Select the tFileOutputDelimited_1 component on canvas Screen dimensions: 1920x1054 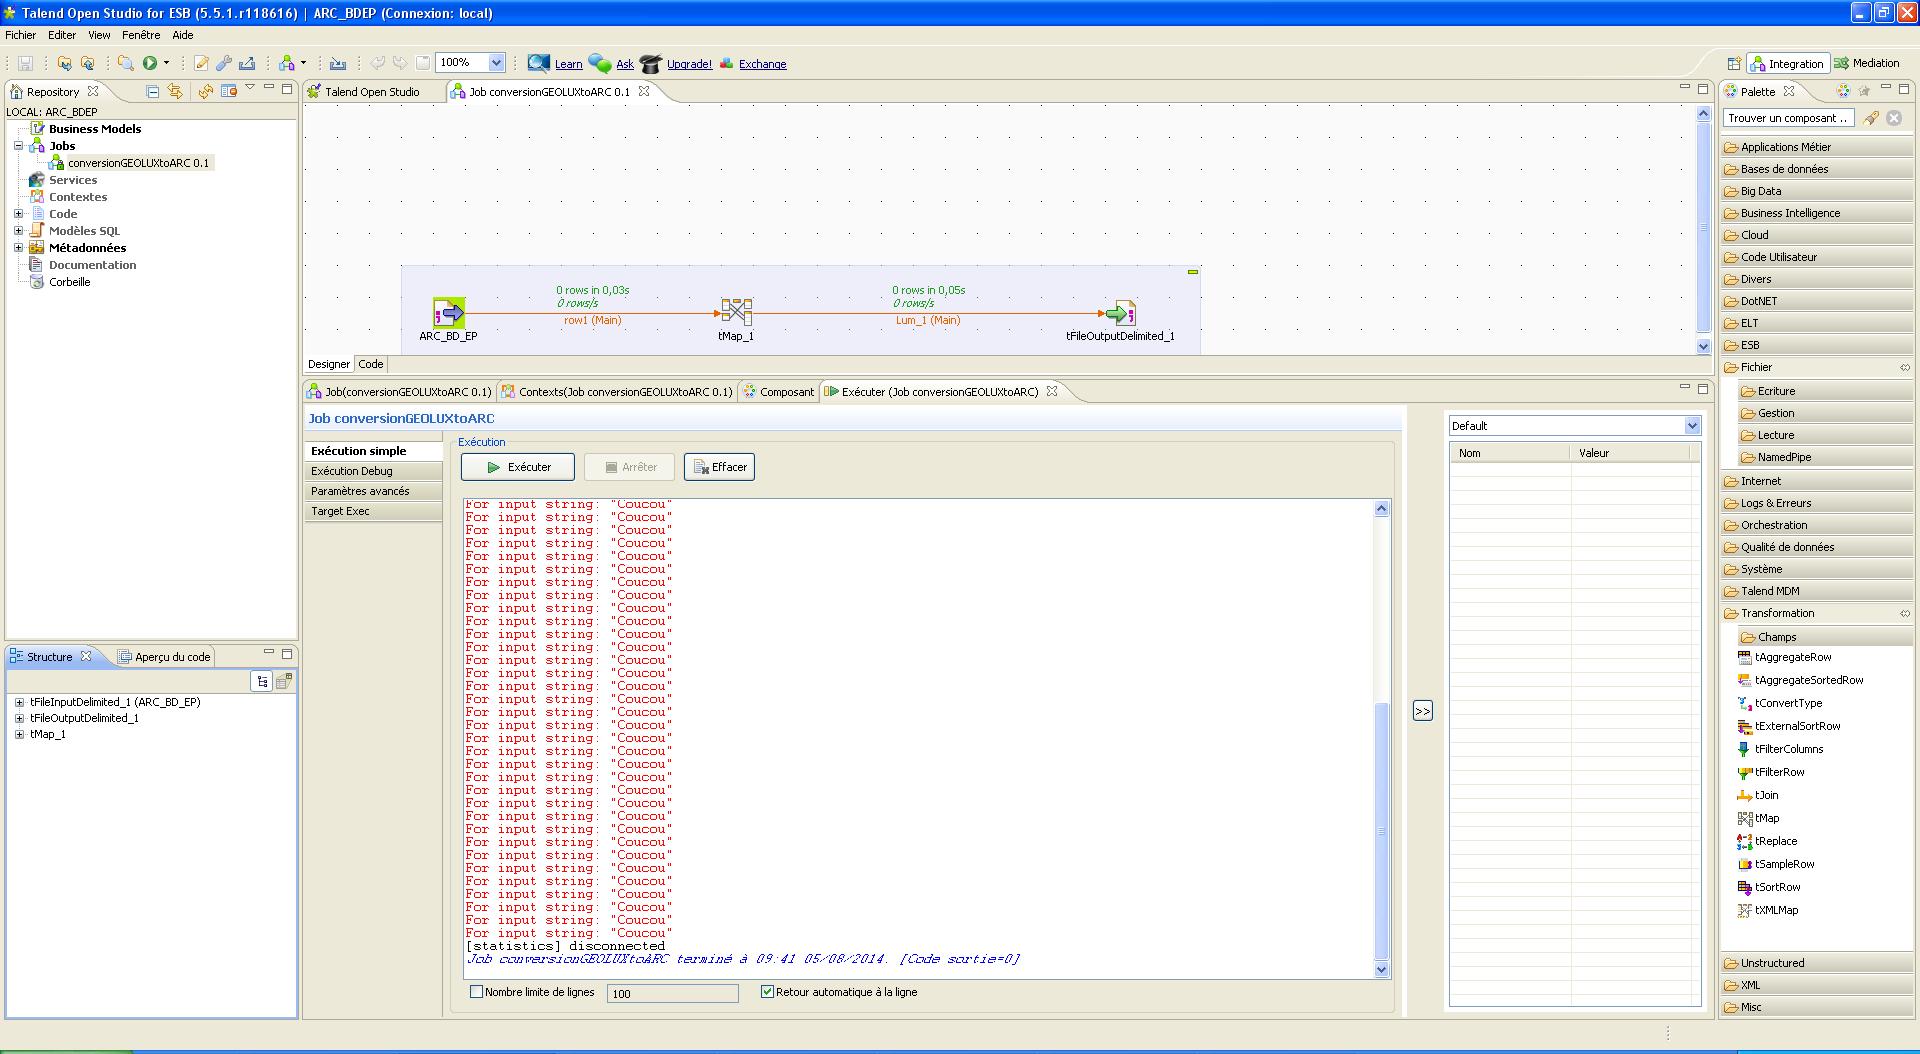pyautogui.click(x=1120, y=313)
